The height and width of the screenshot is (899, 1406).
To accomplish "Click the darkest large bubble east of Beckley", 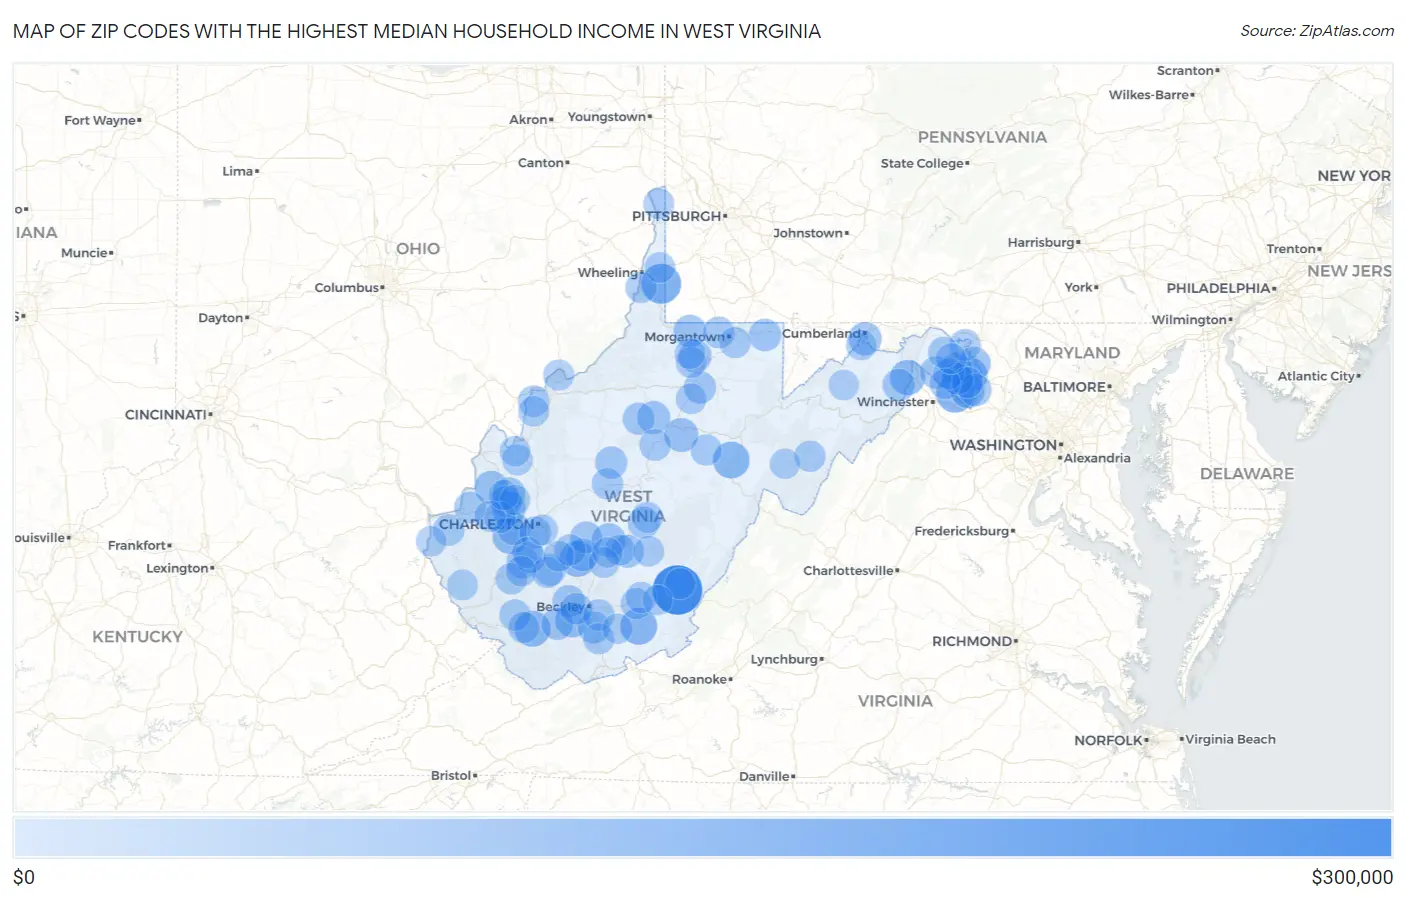I will (x=678, y=589).
